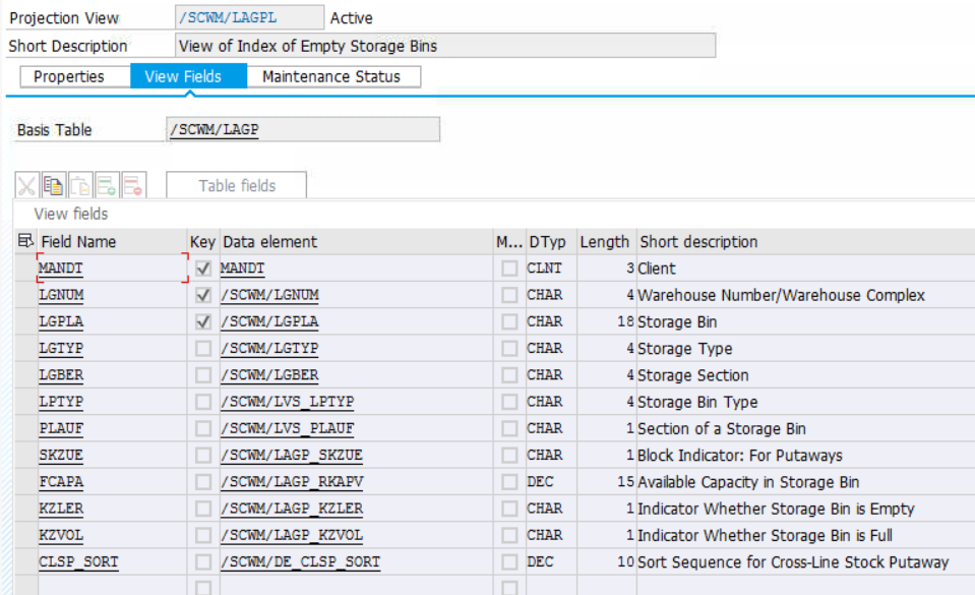Click the Field Name column header

tap(112, 241)
